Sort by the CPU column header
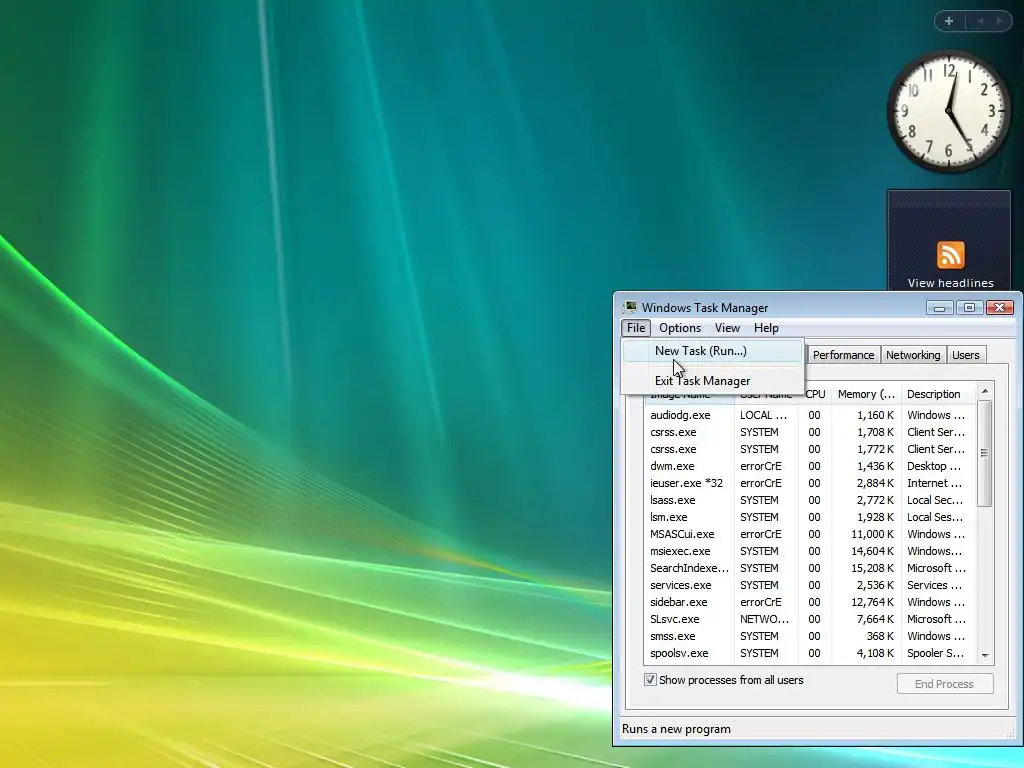 coord(815,394)
